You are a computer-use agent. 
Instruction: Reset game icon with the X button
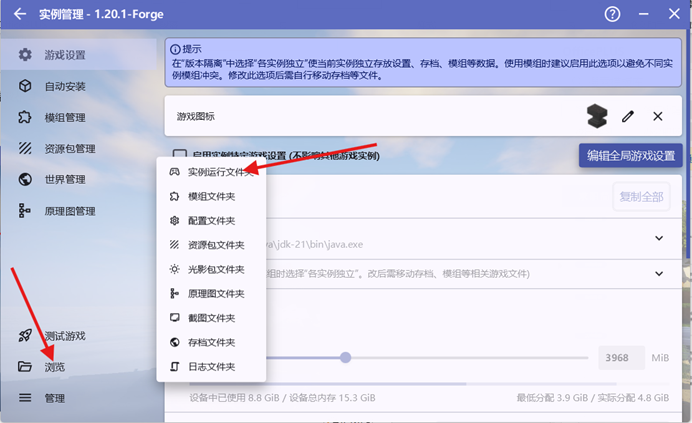coord(658,116)
